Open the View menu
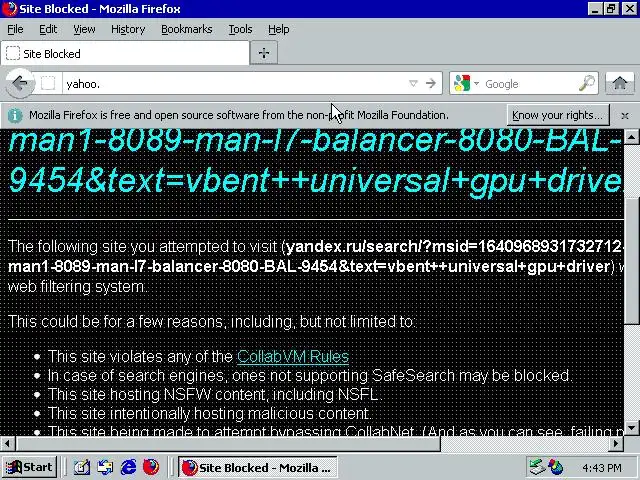640x480 pixels. [84, 29]
